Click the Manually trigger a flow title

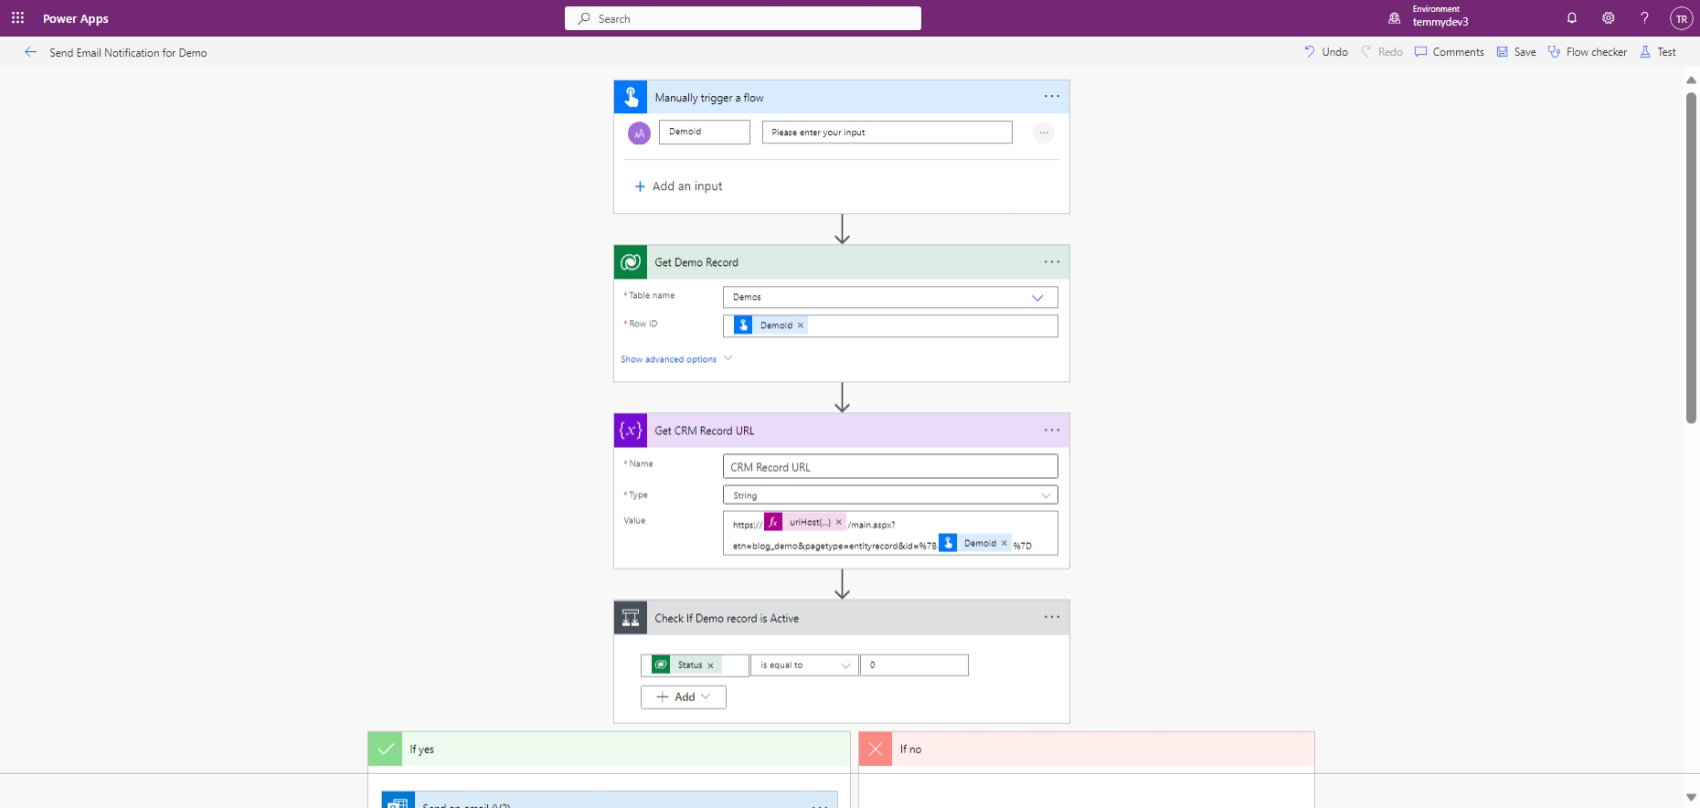point(709,98)
